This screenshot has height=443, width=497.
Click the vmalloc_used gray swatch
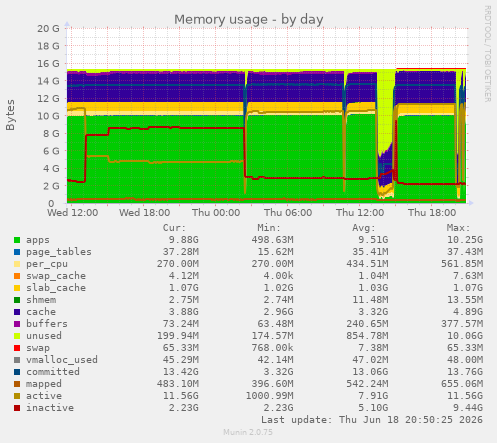pos(17,360)
